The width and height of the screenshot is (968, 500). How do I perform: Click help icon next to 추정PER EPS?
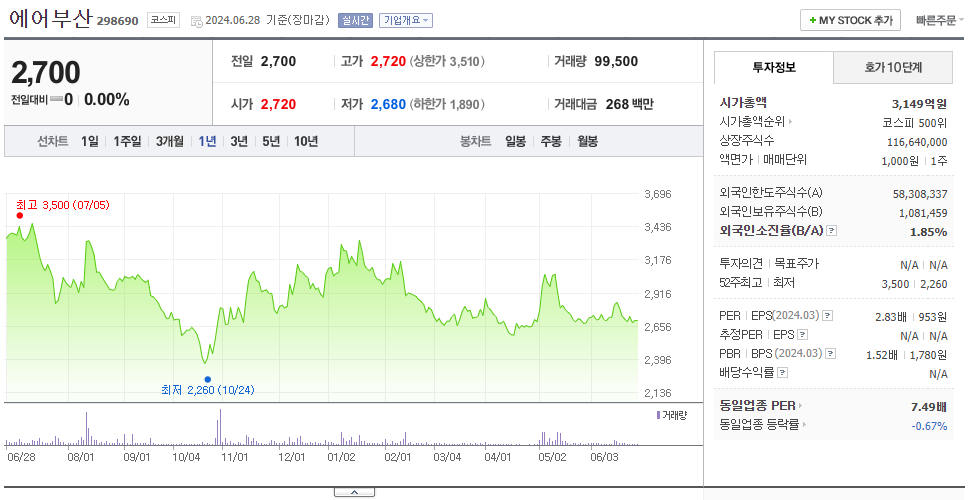[x=802, y=335]
